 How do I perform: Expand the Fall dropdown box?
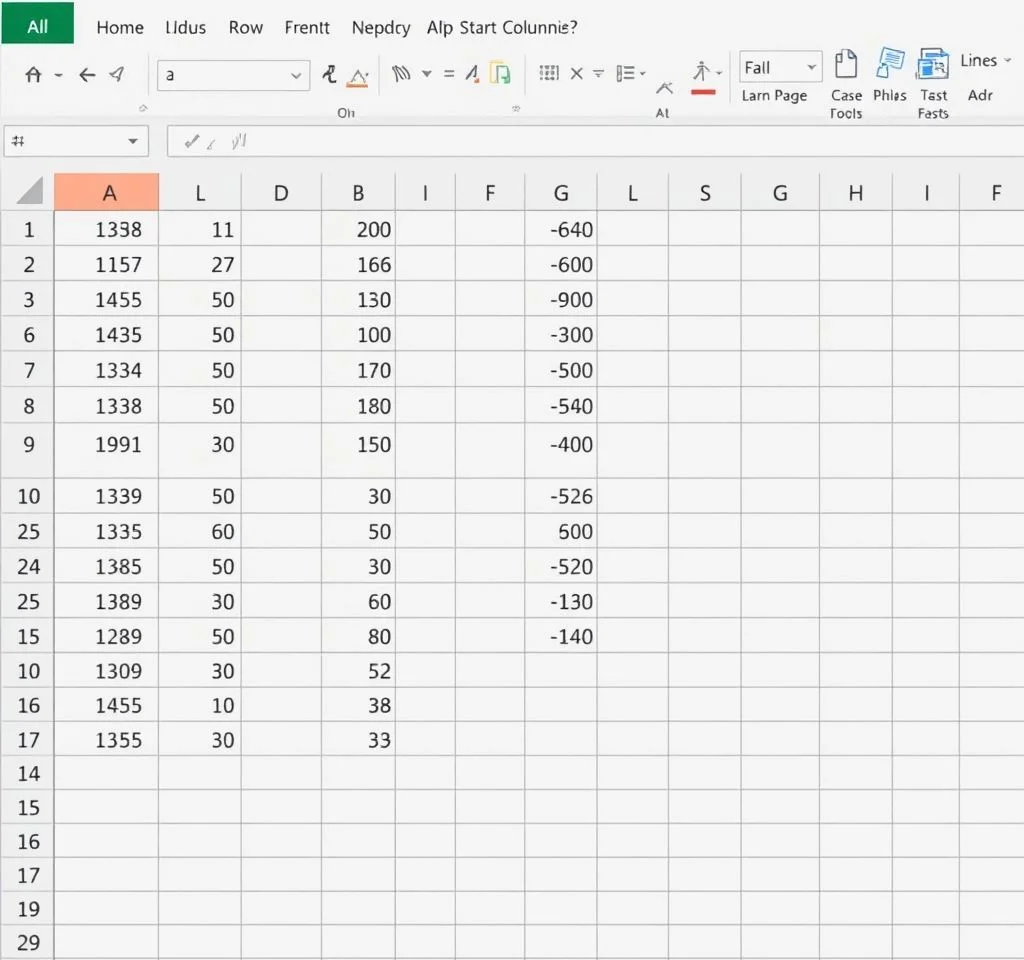[x=811, y=68]
